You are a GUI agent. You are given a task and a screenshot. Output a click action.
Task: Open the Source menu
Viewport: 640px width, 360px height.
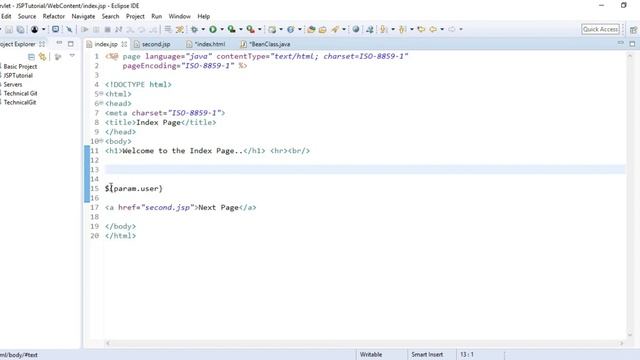click(27, 16)
